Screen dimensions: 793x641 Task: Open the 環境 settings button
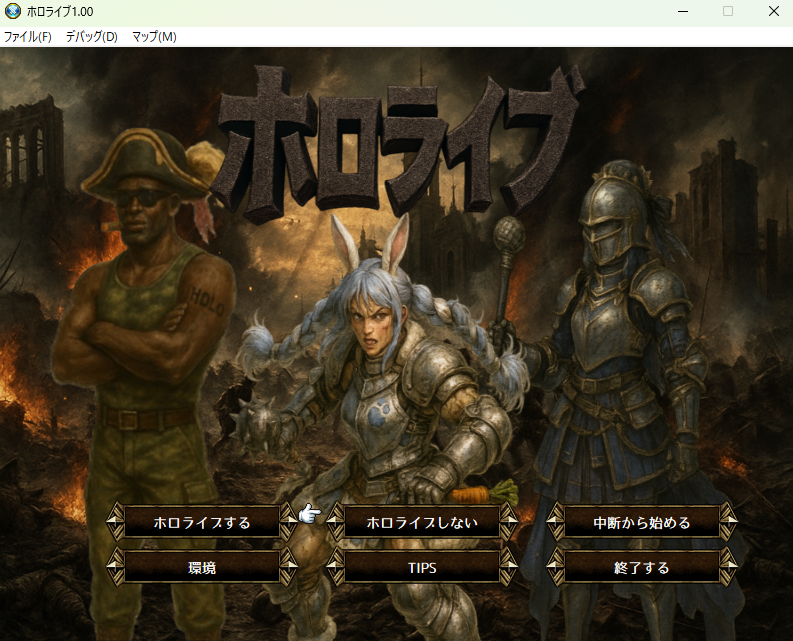(x=202, y=568)
